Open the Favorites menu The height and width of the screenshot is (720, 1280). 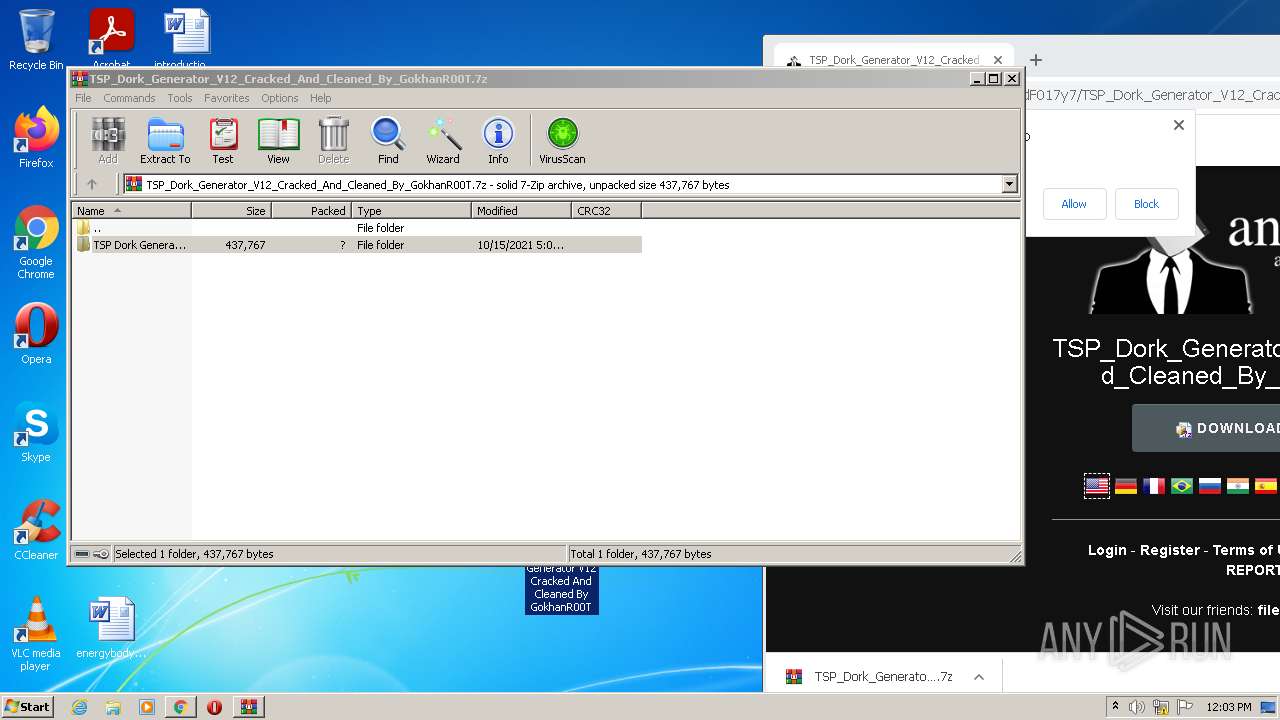(x=227, y=98)
